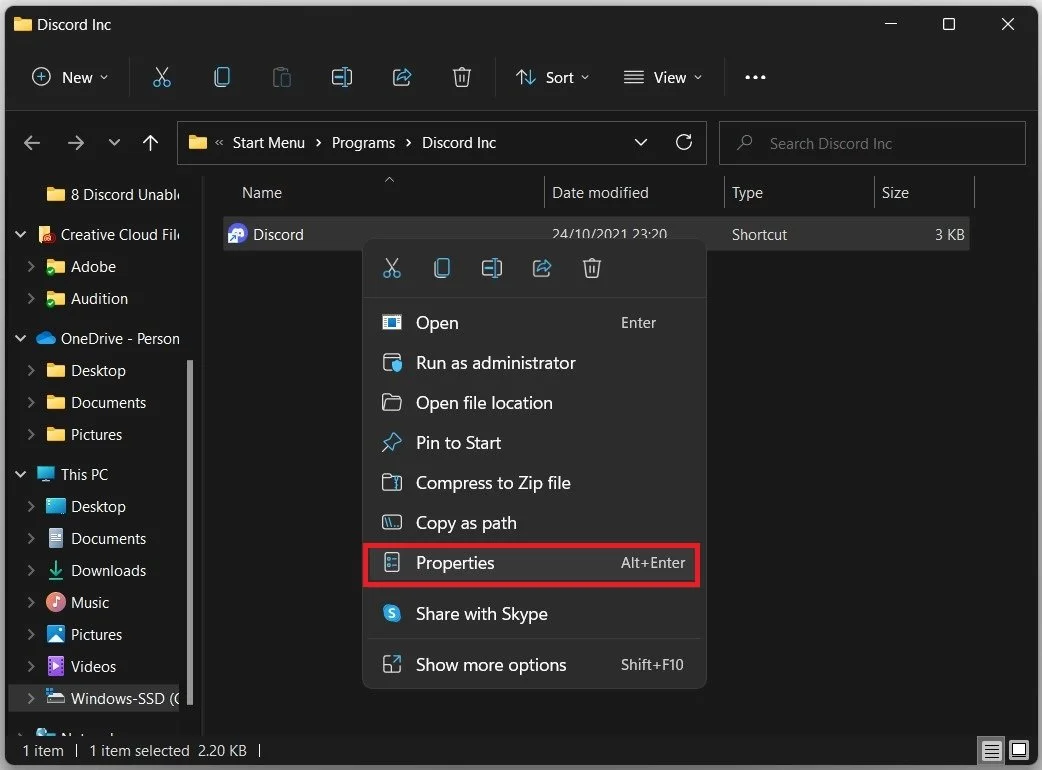Go forward with the right arrow button
1042x770 pixels.
pos(76,143)
